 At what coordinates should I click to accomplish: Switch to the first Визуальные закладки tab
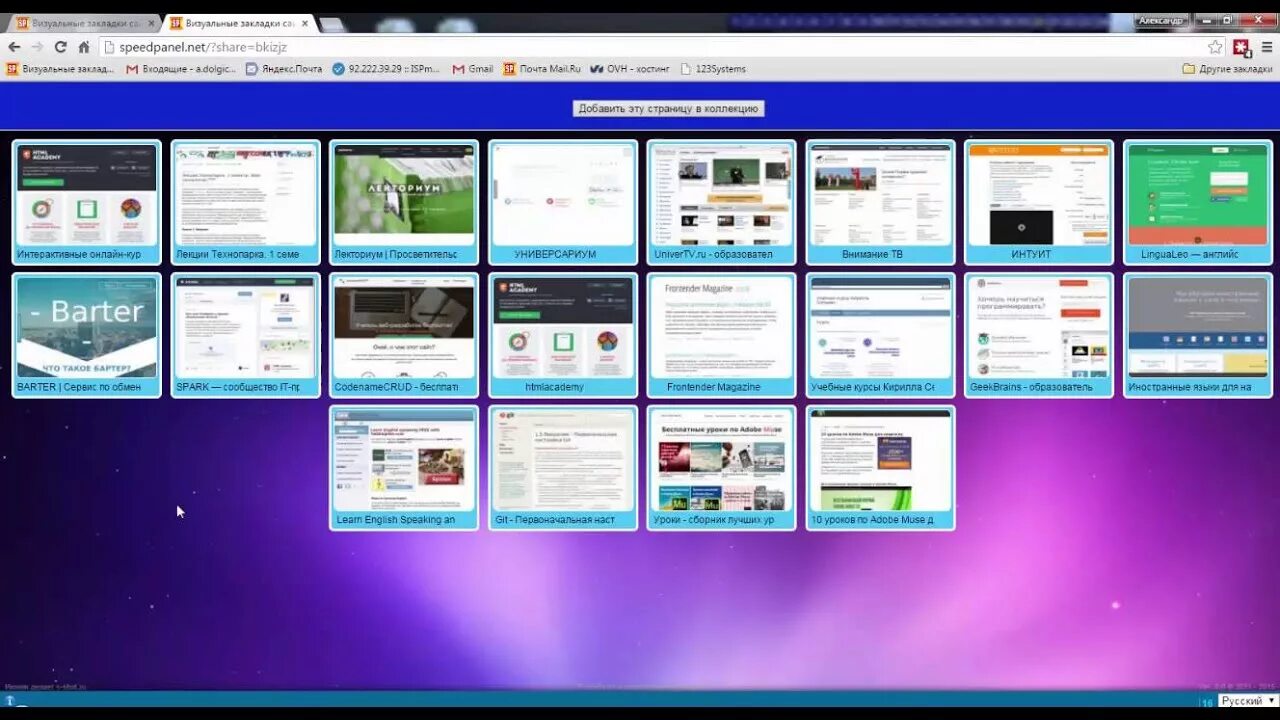pyautogui.click(x=85, y=22)
